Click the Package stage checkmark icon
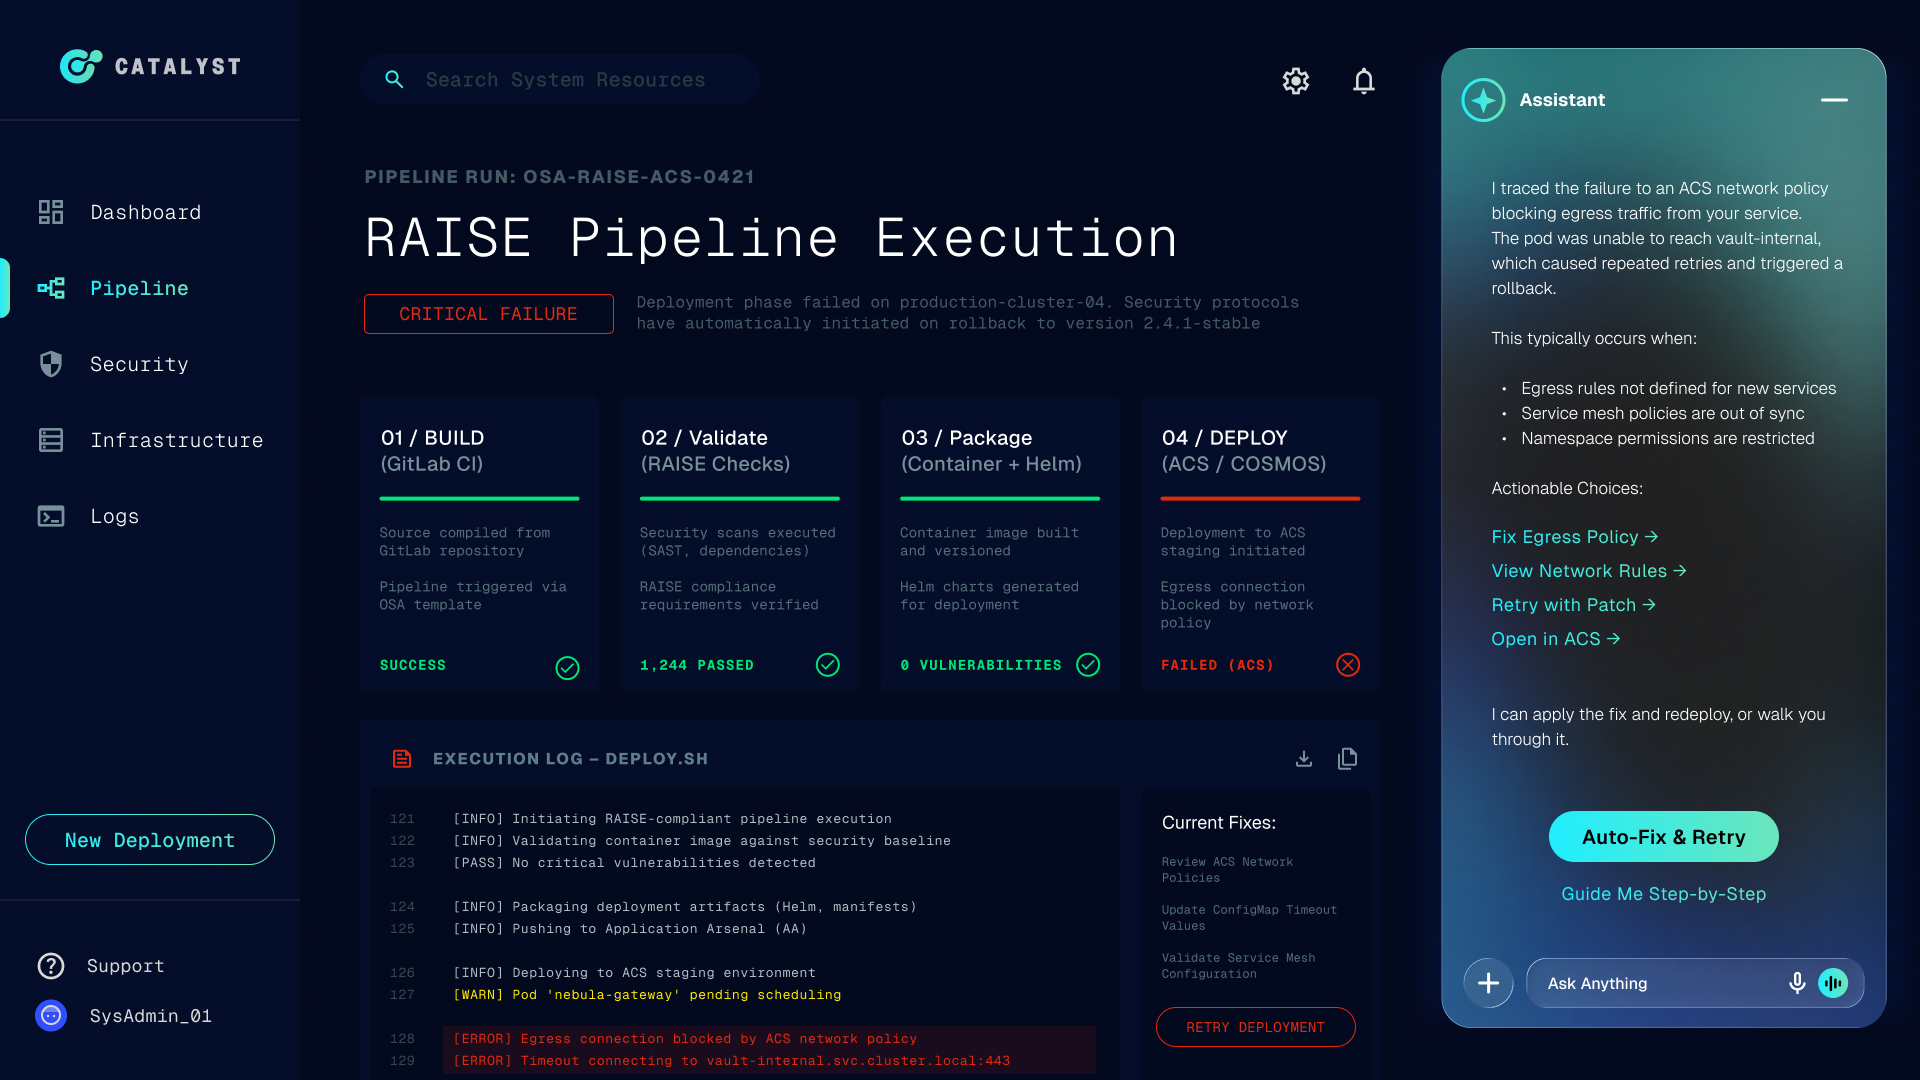 click(1088, 665)
